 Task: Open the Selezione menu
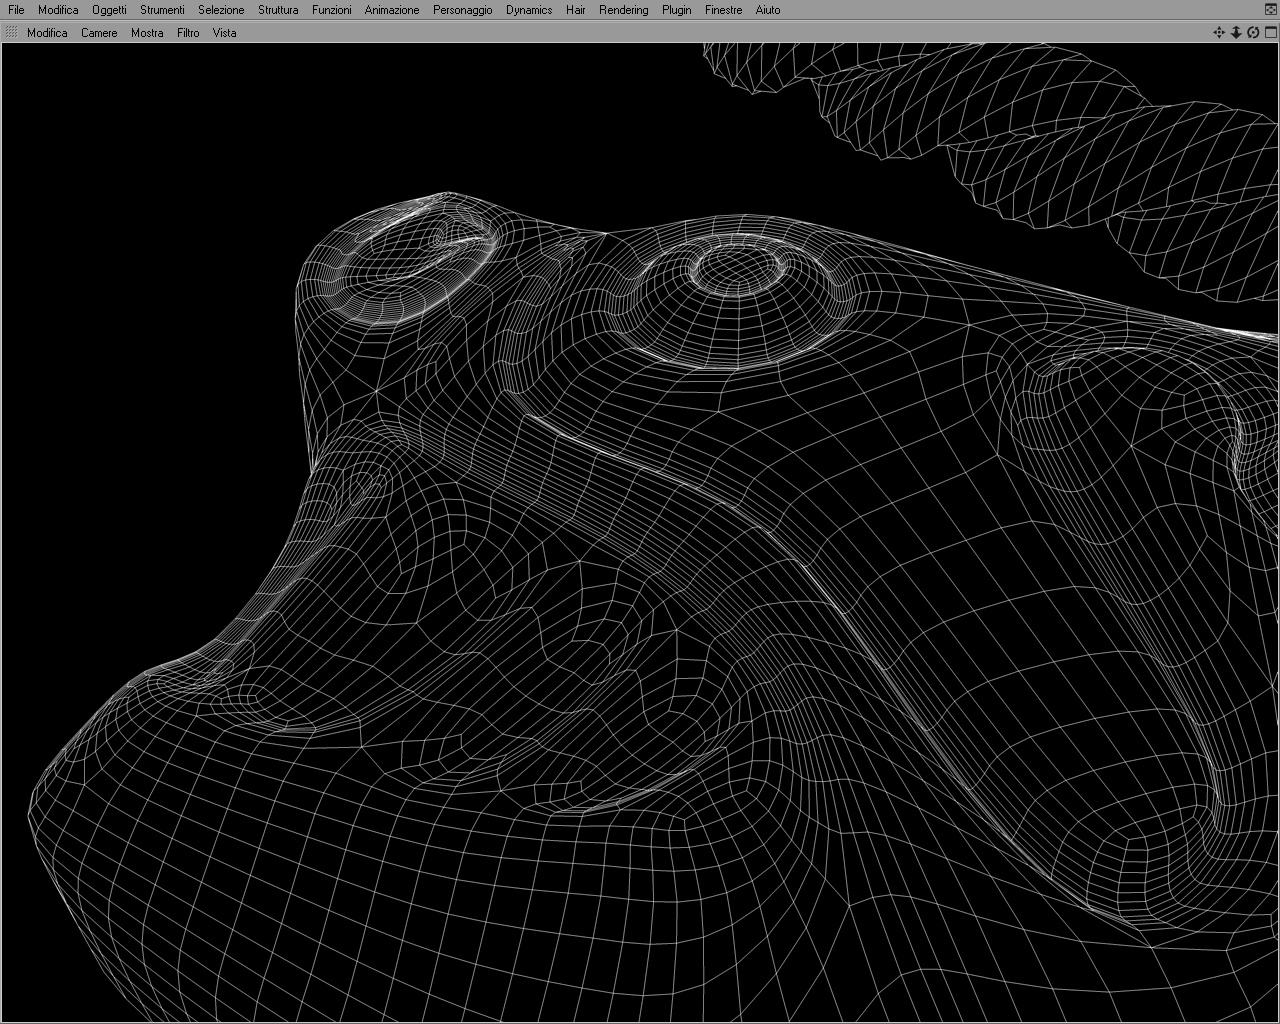point(221,10)
